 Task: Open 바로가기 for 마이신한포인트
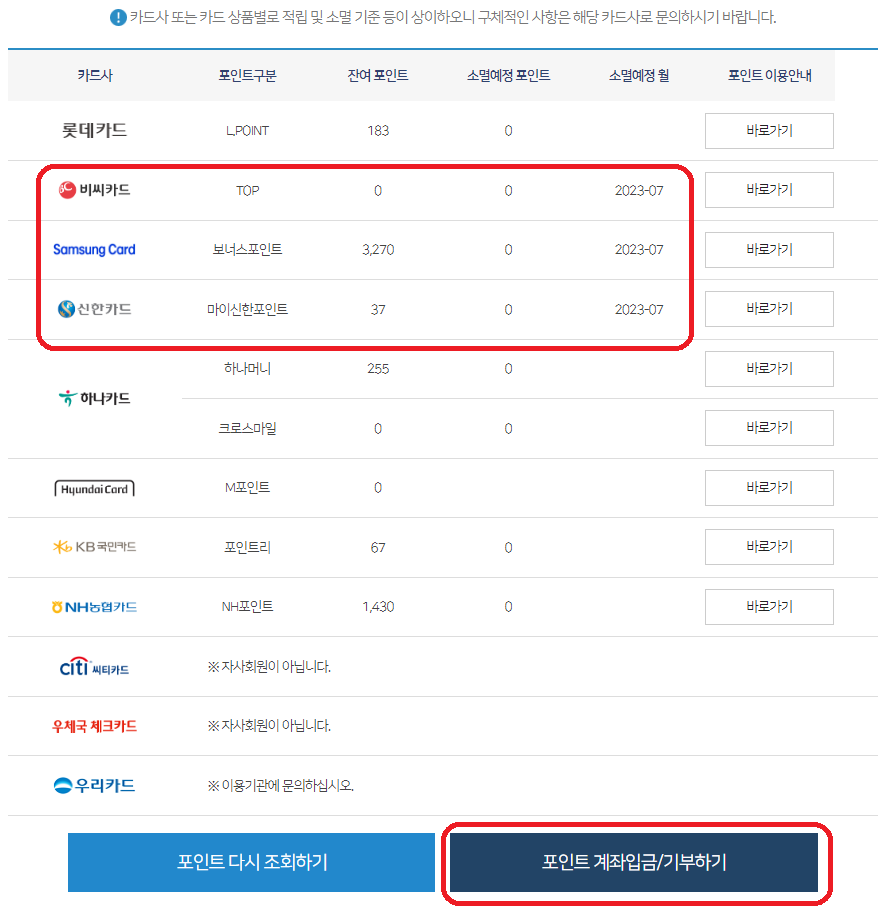point(768,308)
